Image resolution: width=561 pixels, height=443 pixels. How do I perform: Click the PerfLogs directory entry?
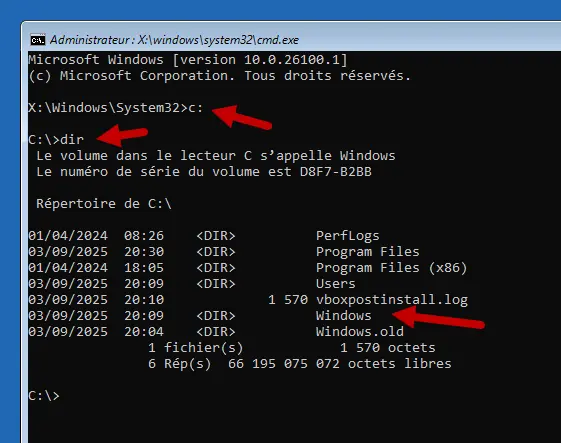click(x=347, y=235)
